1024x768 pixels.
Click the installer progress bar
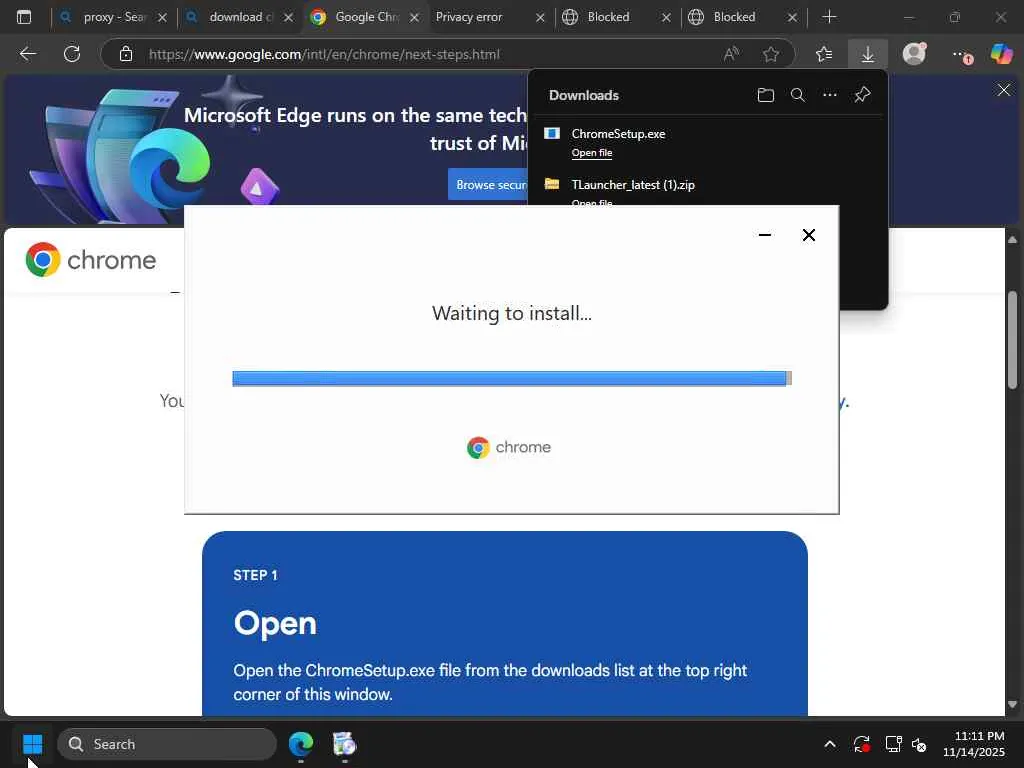tap(512, 378)
